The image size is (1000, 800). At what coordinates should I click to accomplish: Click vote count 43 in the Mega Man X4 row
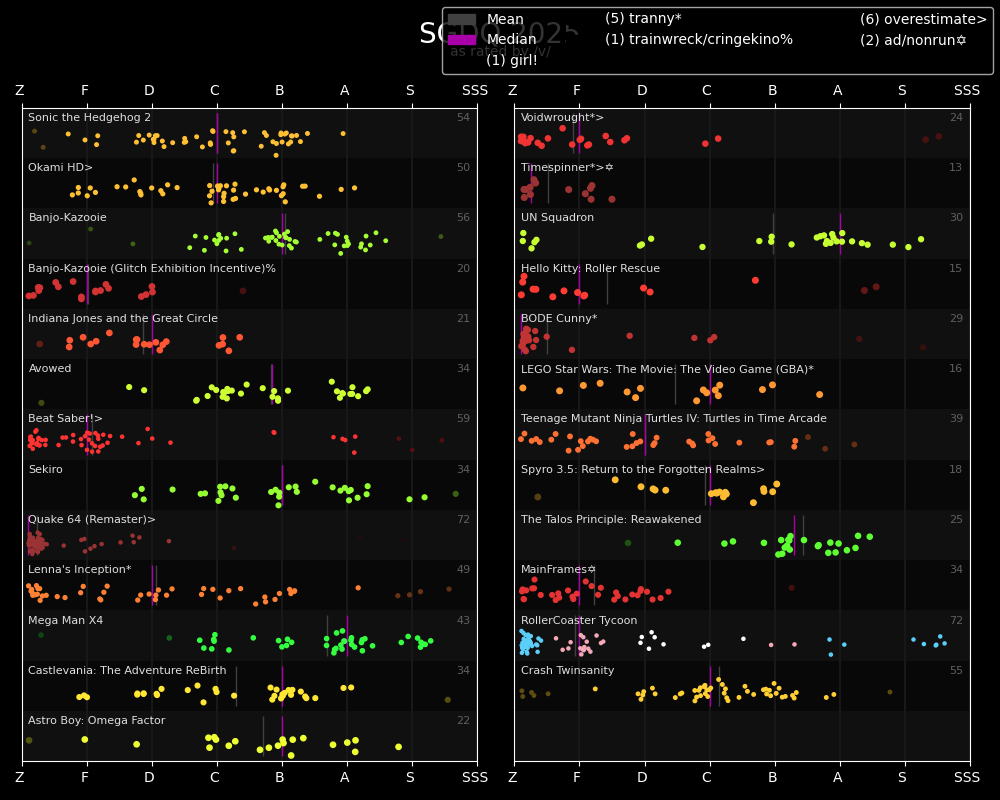(x=463, y=620)
